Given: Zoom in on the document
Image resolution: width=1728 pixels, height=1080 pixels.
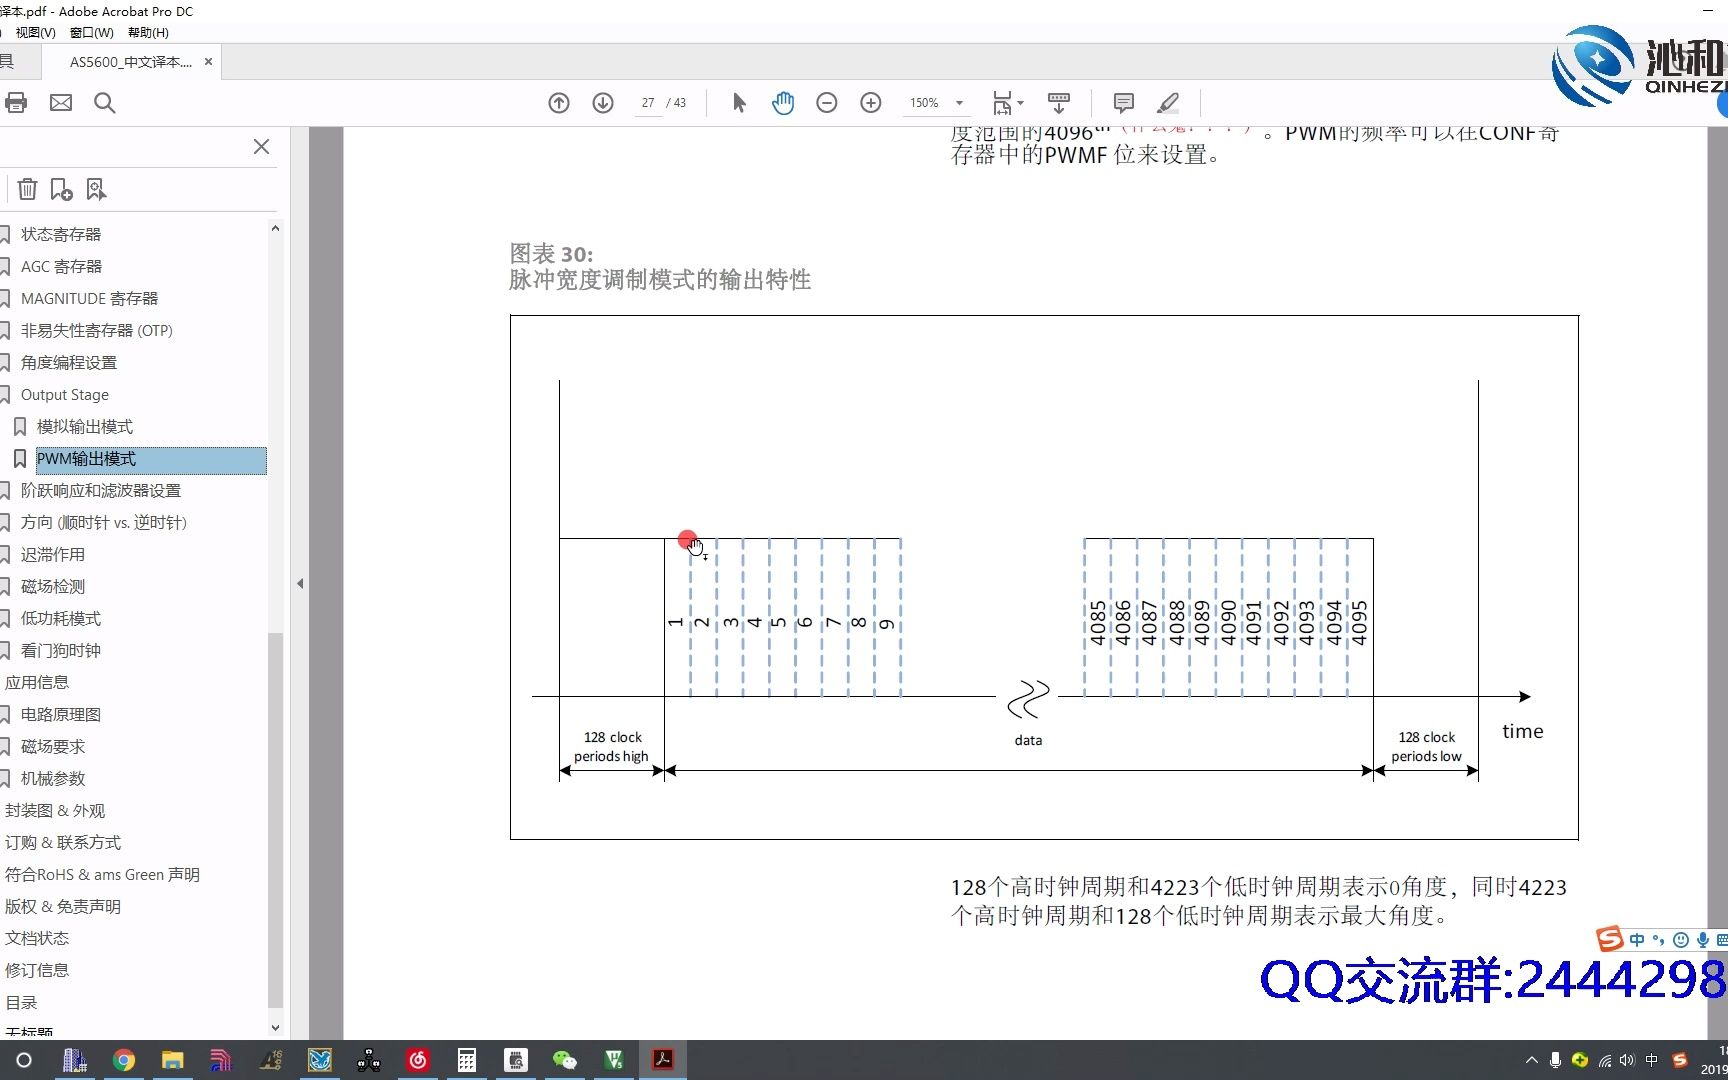Looking at the screenshot, I should point(871,103).
